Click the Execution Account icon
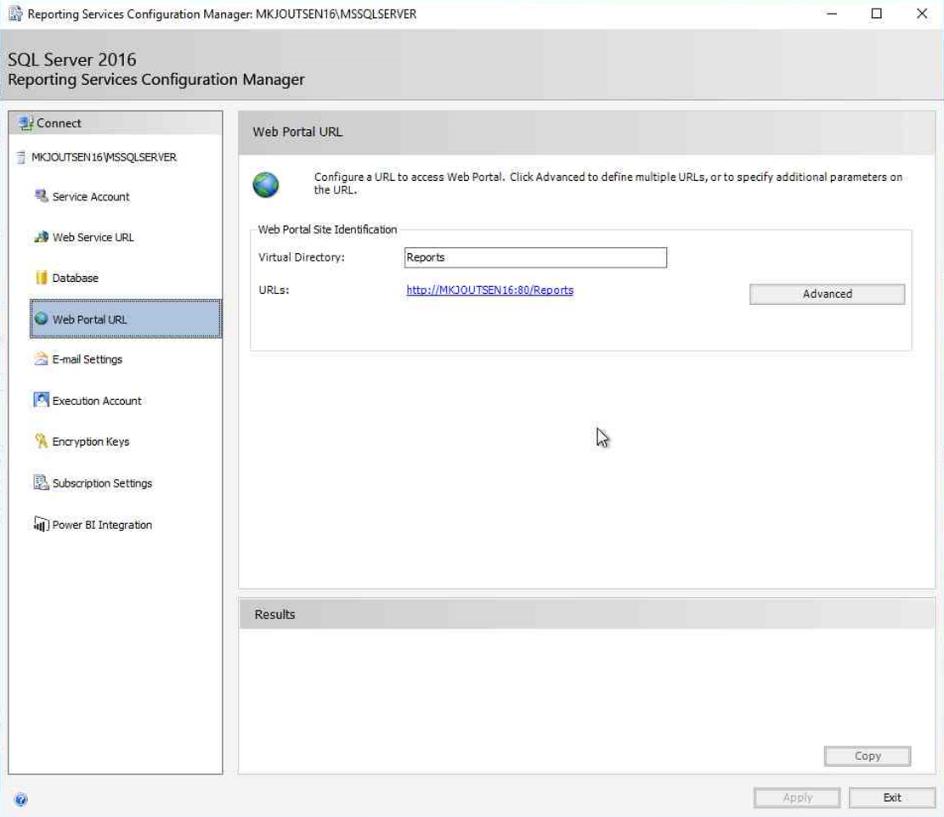The width and height of the screenshot is (944, 817). [41, 400]
